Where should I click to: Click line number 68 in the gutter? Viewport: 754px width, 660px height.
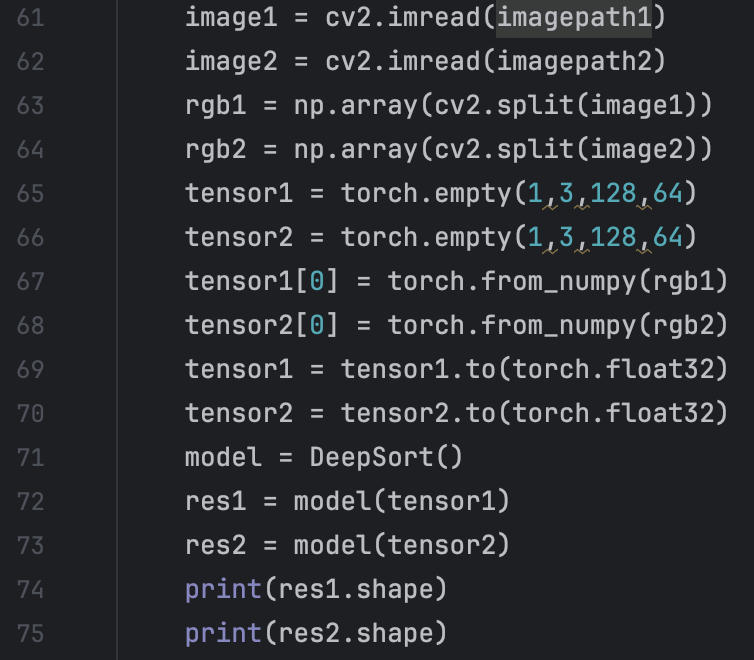click(x=30, y=325)
